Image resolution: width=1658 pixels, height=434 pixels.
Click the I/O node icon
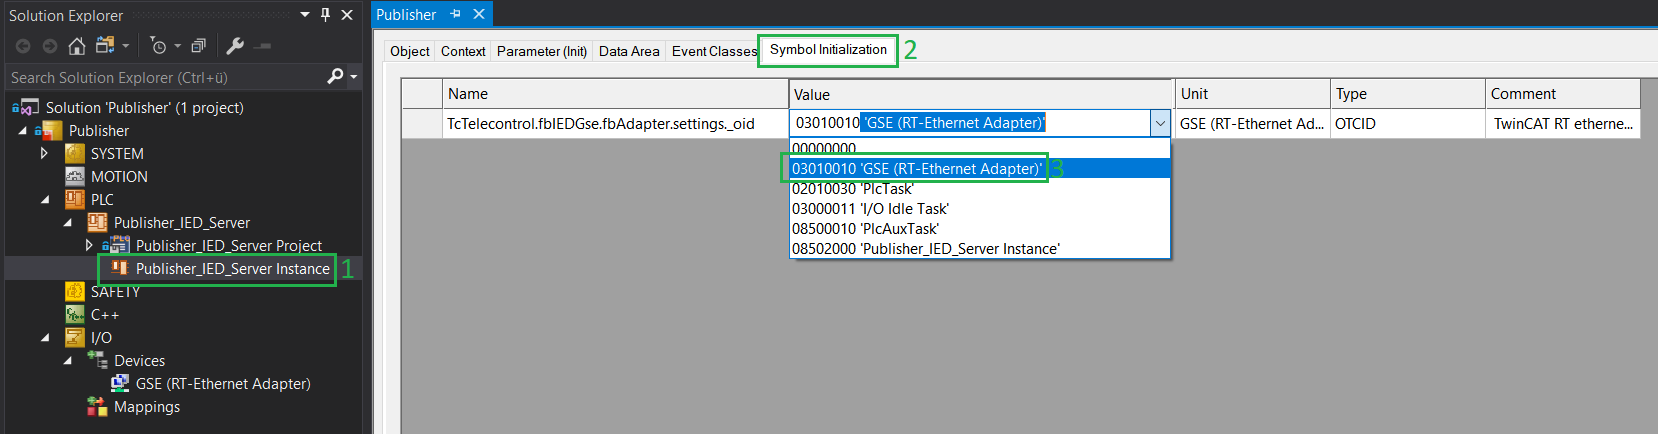[75, 337]
